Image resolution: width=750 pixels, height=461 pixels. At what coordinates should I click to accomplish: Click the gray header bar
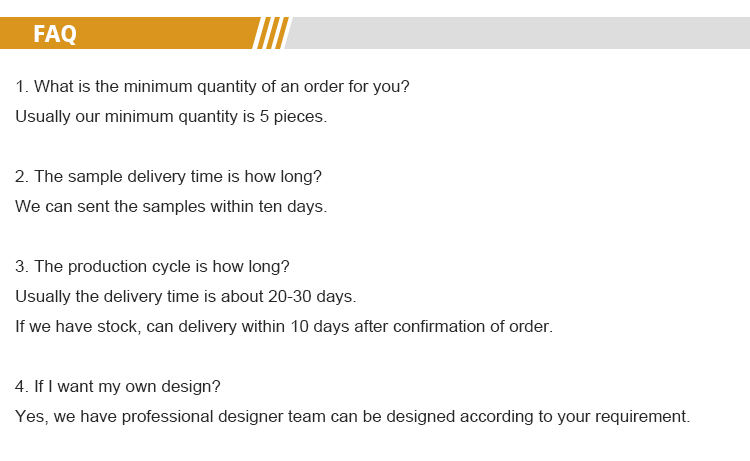coord(520,33)
